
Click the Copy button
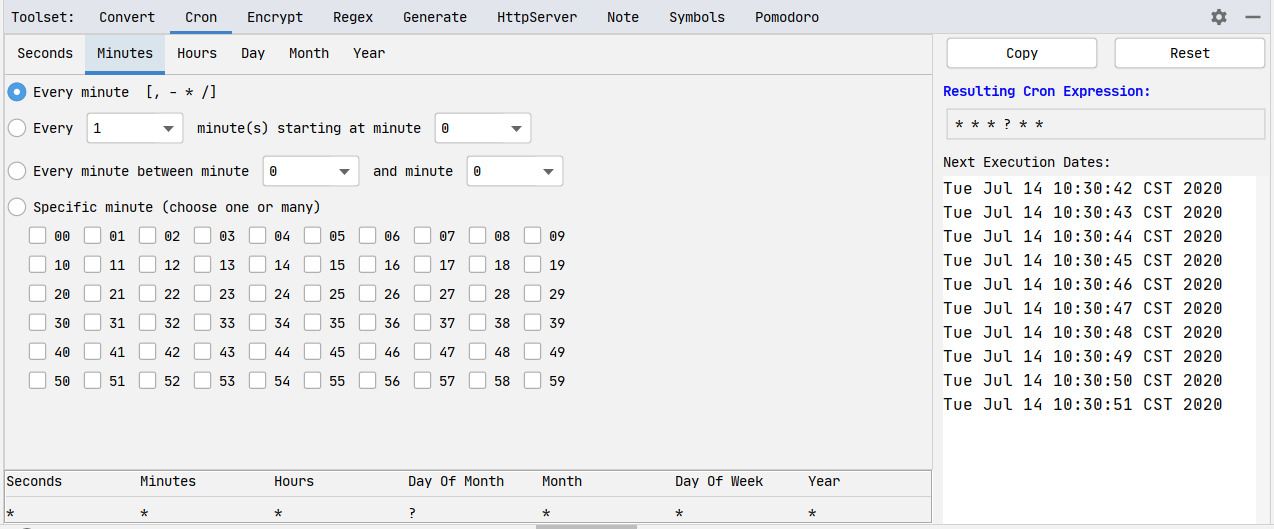tap(1022, 53)
